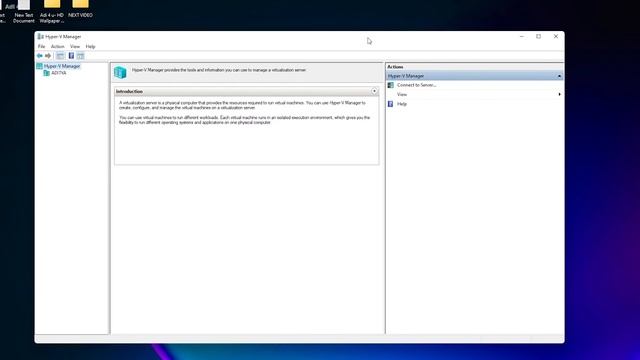Viewport: 640px width, 360px height.
Task: Click the paragraph starting 'You can use virtual machines'
Action: 244,120
